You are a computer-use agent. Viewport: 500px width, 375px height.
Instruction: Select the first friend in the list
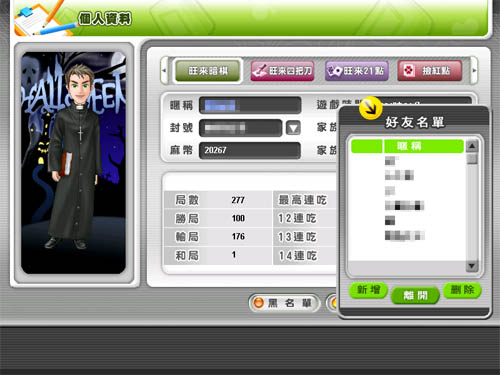(407, 161)
